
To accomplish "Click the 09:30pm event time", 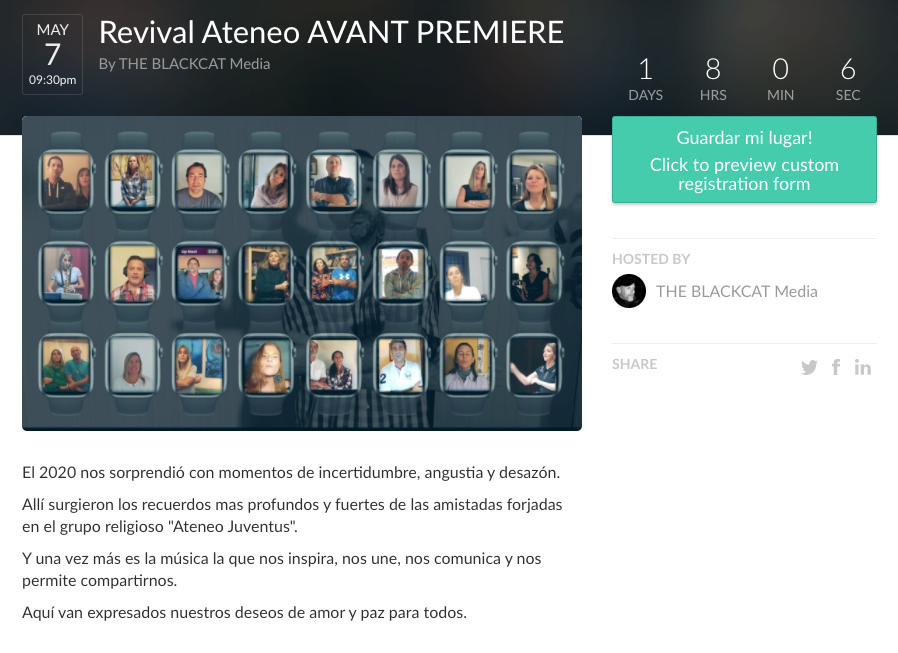I will coord(52,80).
